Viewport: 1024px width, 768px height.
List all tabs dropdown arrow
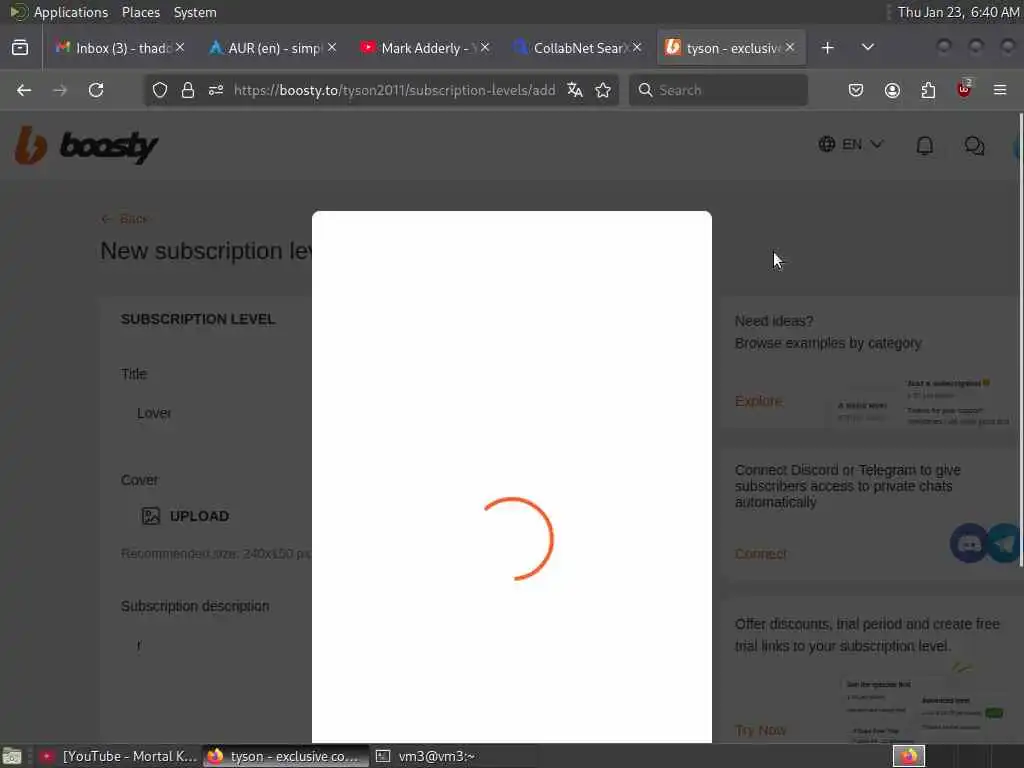coord(867,48)
